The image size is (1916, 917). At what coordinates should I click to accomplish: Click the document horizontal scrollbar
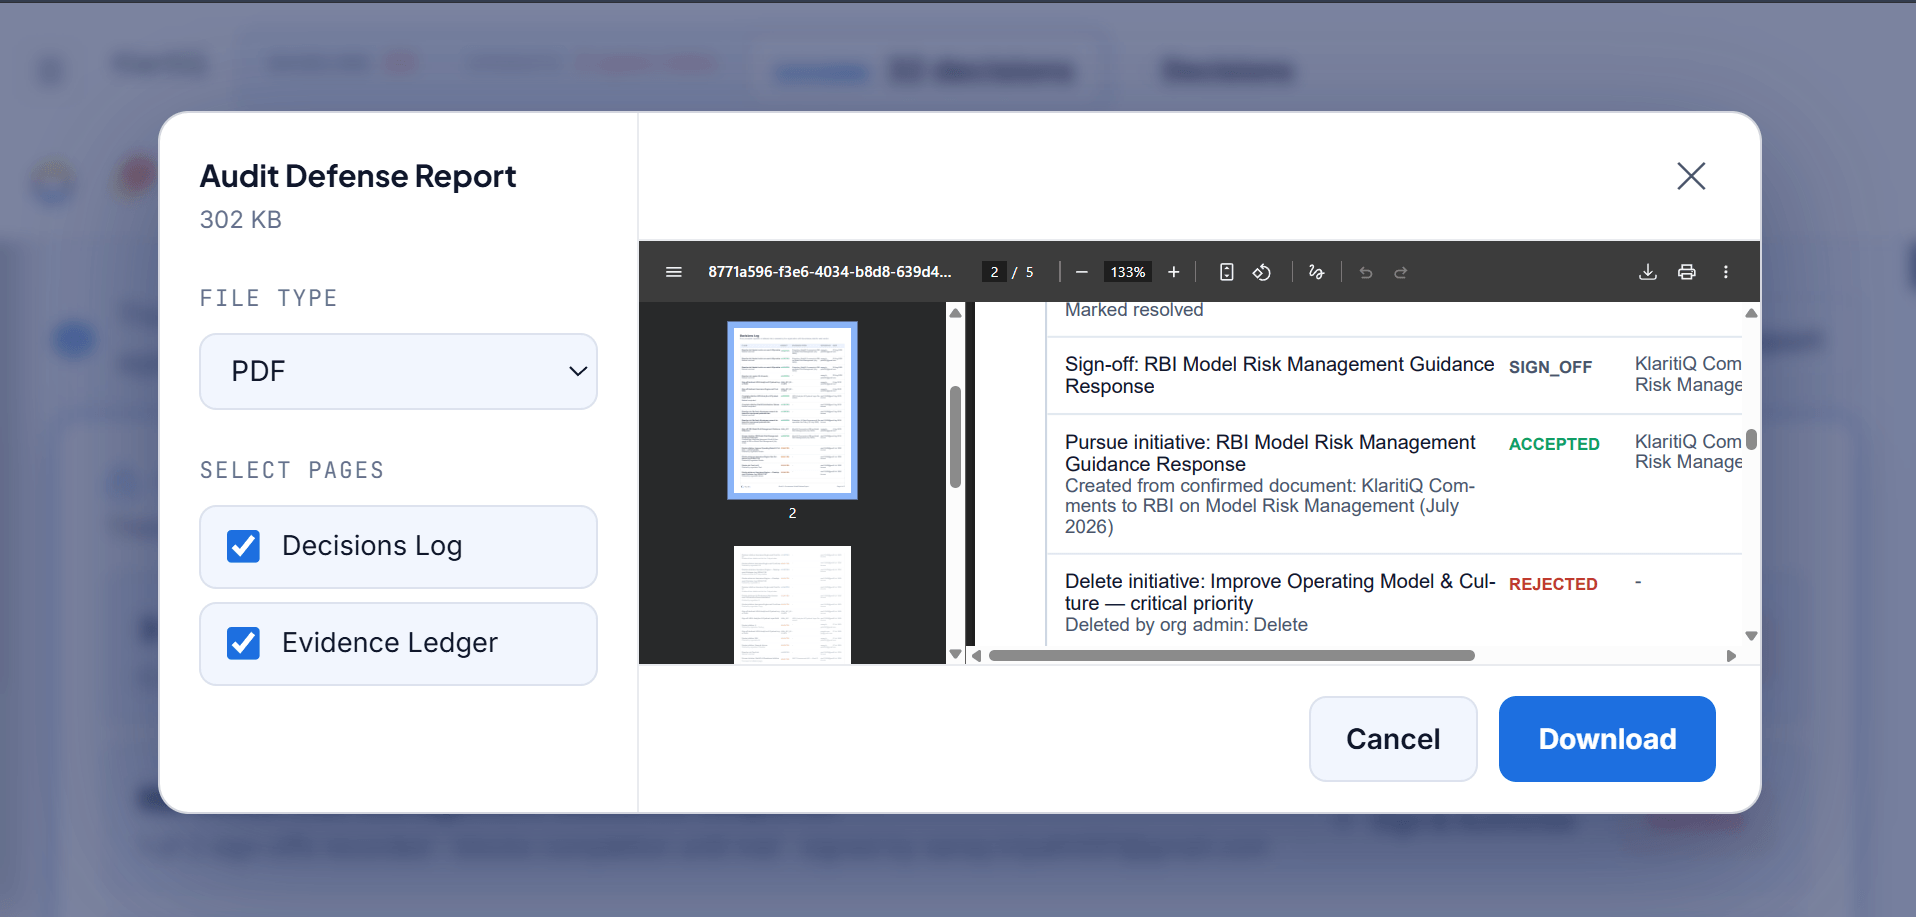click(1231, 656)
